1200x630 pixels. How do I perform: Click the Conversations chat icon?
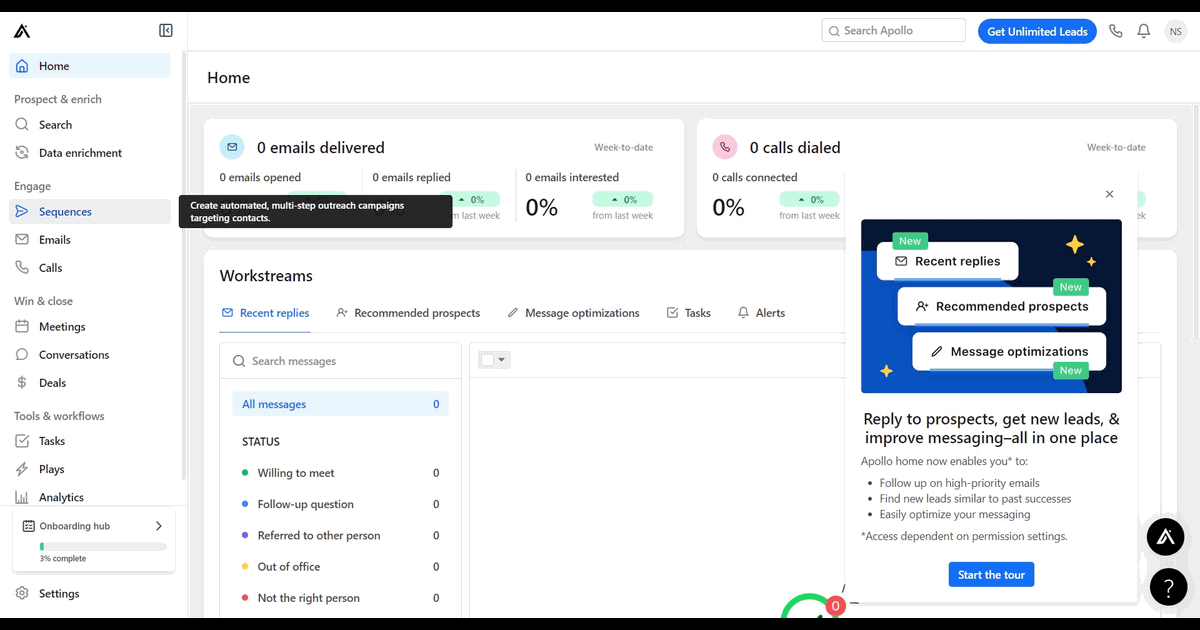tap(22, 355)
